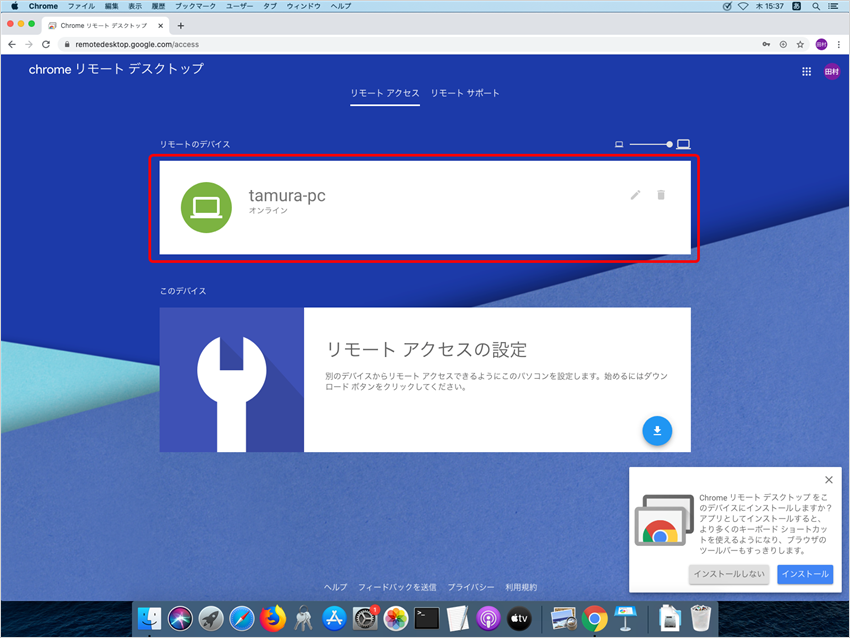Screen dimensions: 850x638
Task: Click インストール button in the popup
Action: pos(805,574)
